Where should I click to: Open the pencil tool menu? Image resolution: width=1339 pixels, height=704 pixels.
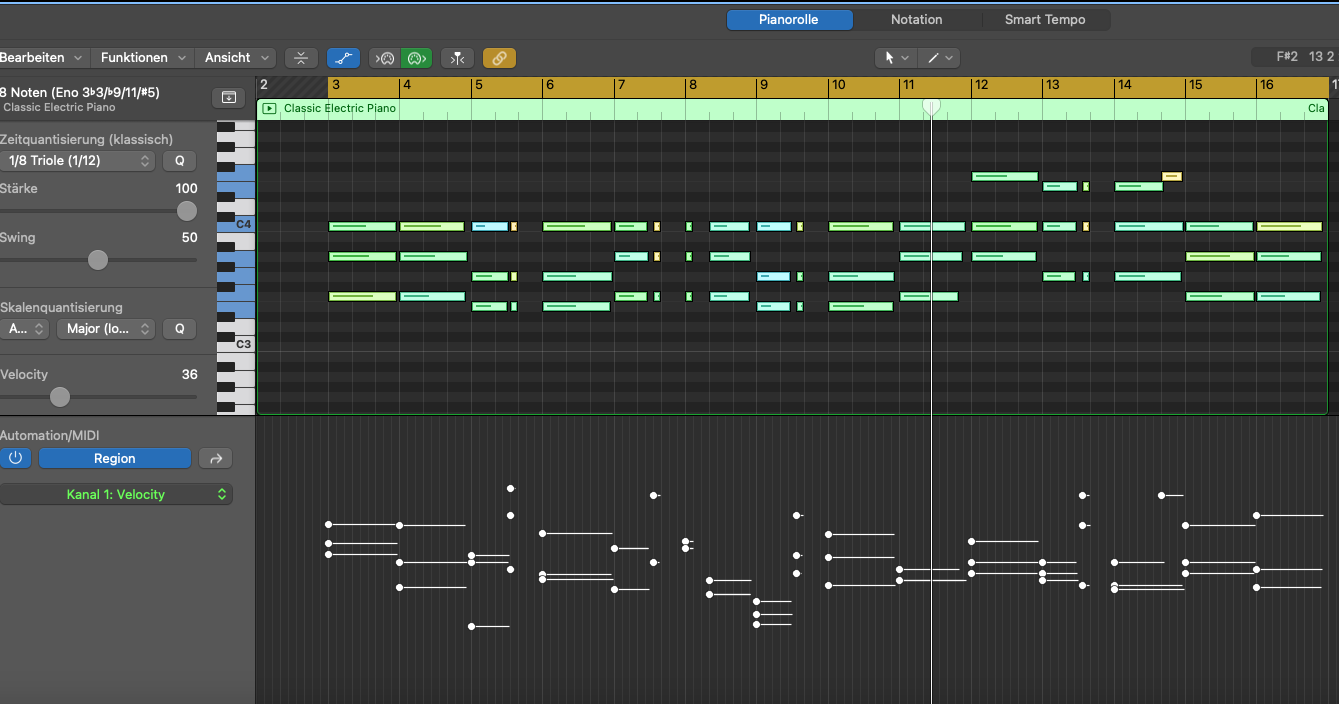[939, 58]
